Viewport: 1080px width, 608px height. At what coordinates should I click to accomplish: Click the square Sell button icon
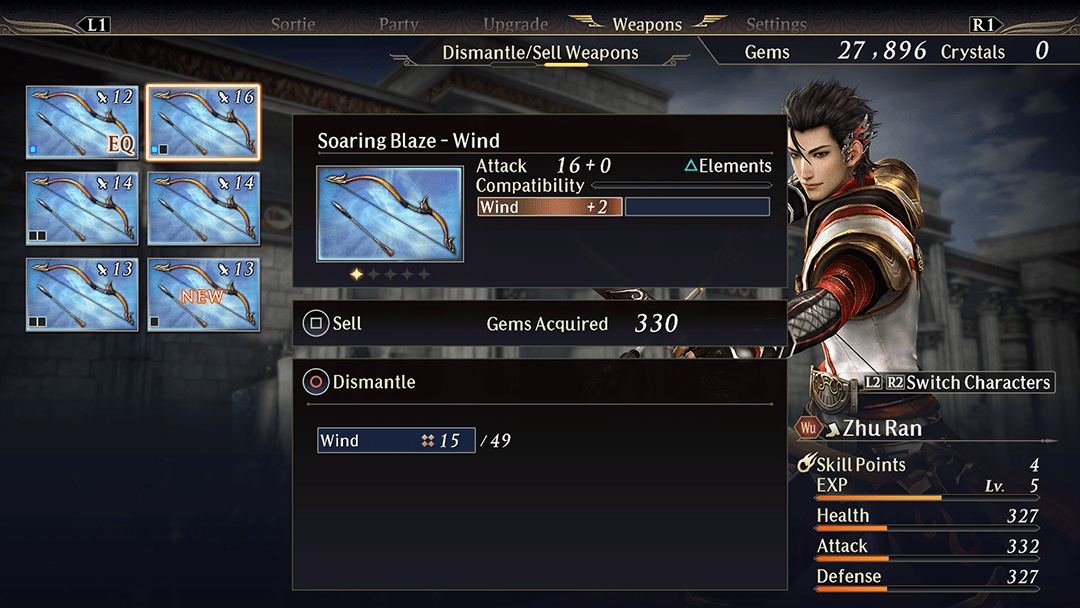(x=315, y=323)
